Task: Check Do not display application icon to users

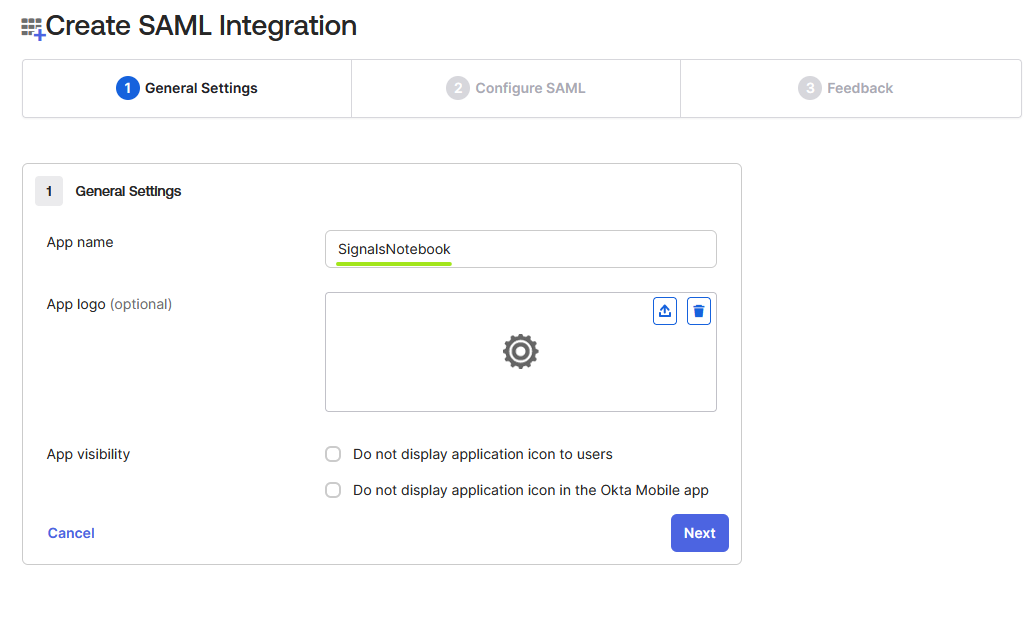Action: 333,454
